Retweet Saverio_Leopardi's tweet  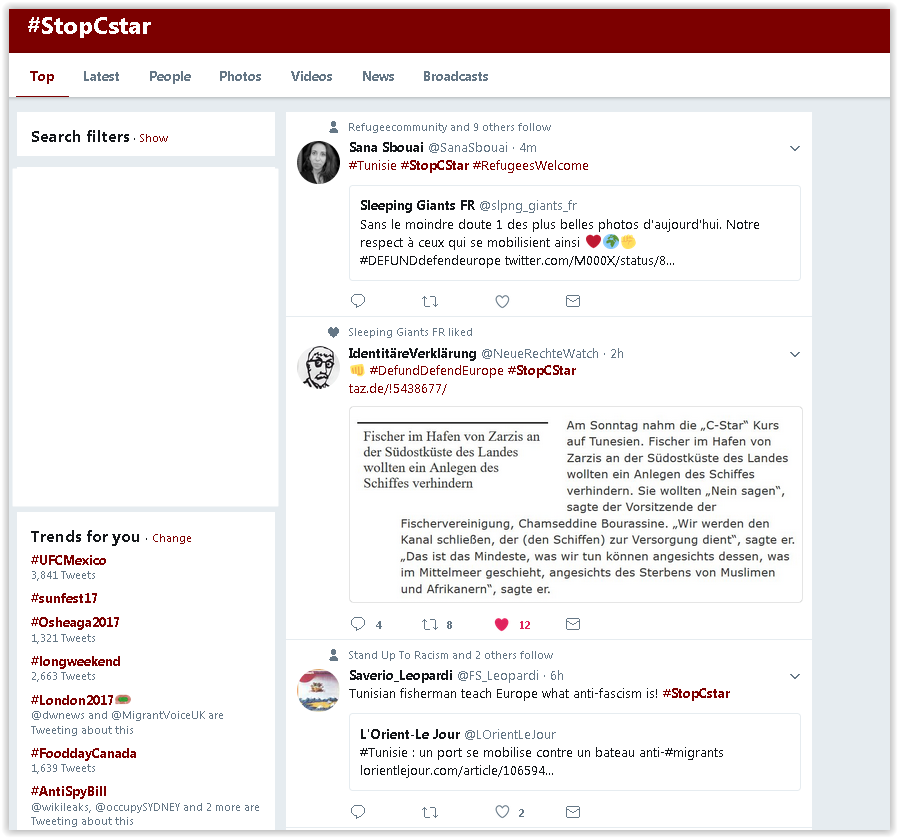click(430, 812)
